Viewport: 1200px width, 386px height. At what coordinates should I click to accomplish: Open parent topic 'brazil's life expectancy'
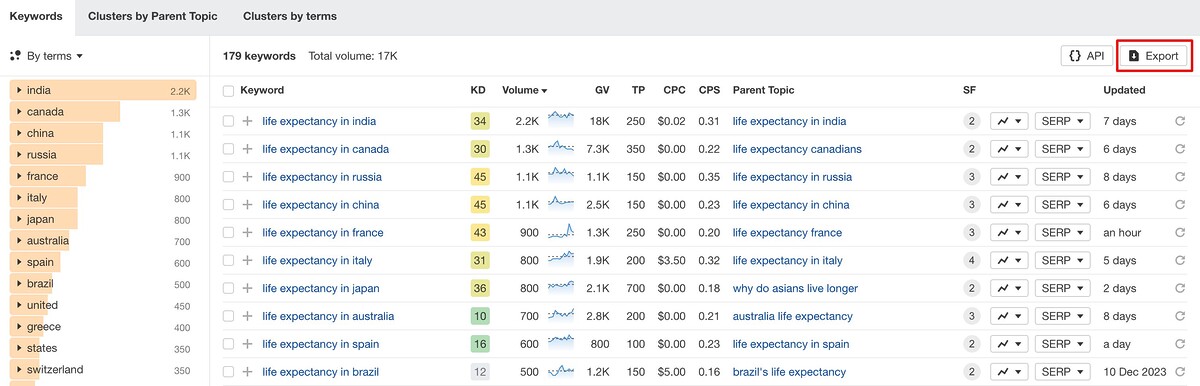[789, 372]
